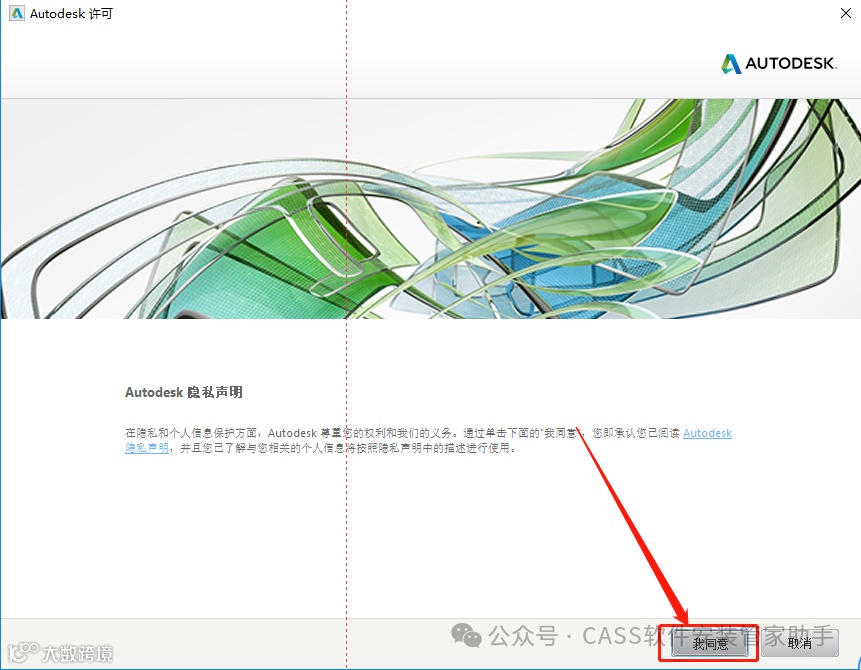Image resolution: width=861 pixels, height=670 pixels.
Task: Click the Autodesk app icon in title bar
Action: click(17, 13)
